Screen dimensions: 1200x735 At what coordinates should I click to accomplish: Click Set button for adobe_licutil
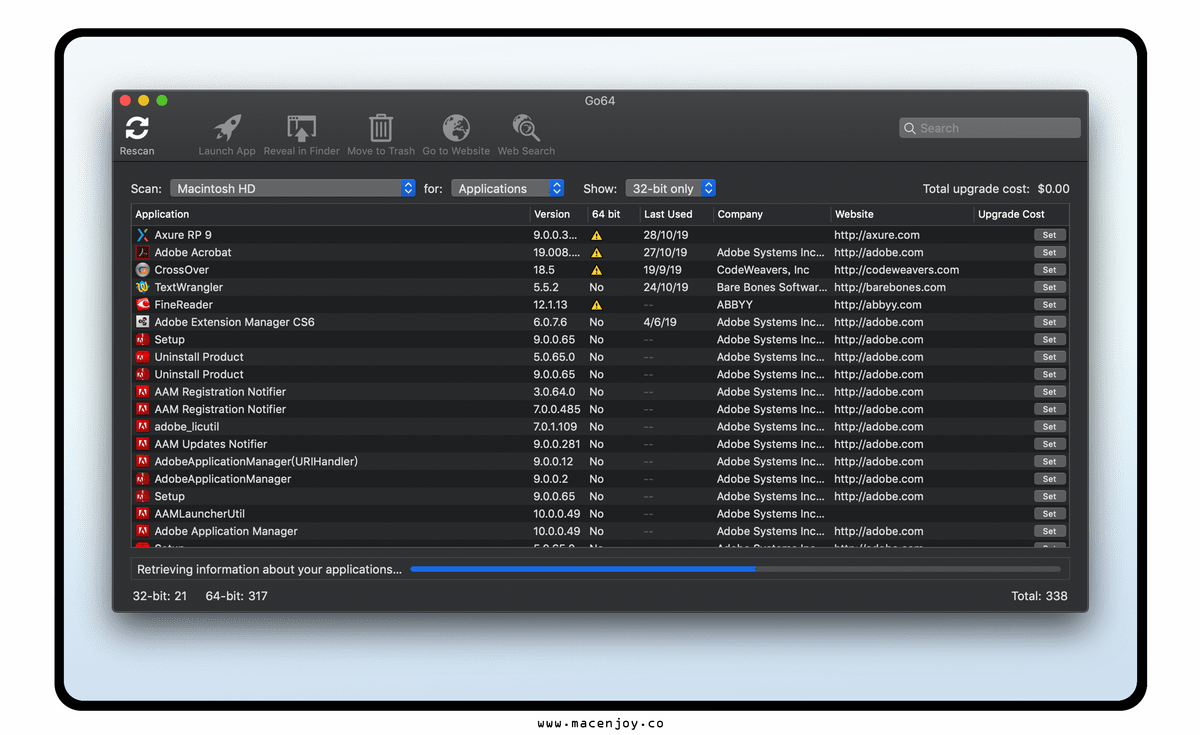[1050, 427]
